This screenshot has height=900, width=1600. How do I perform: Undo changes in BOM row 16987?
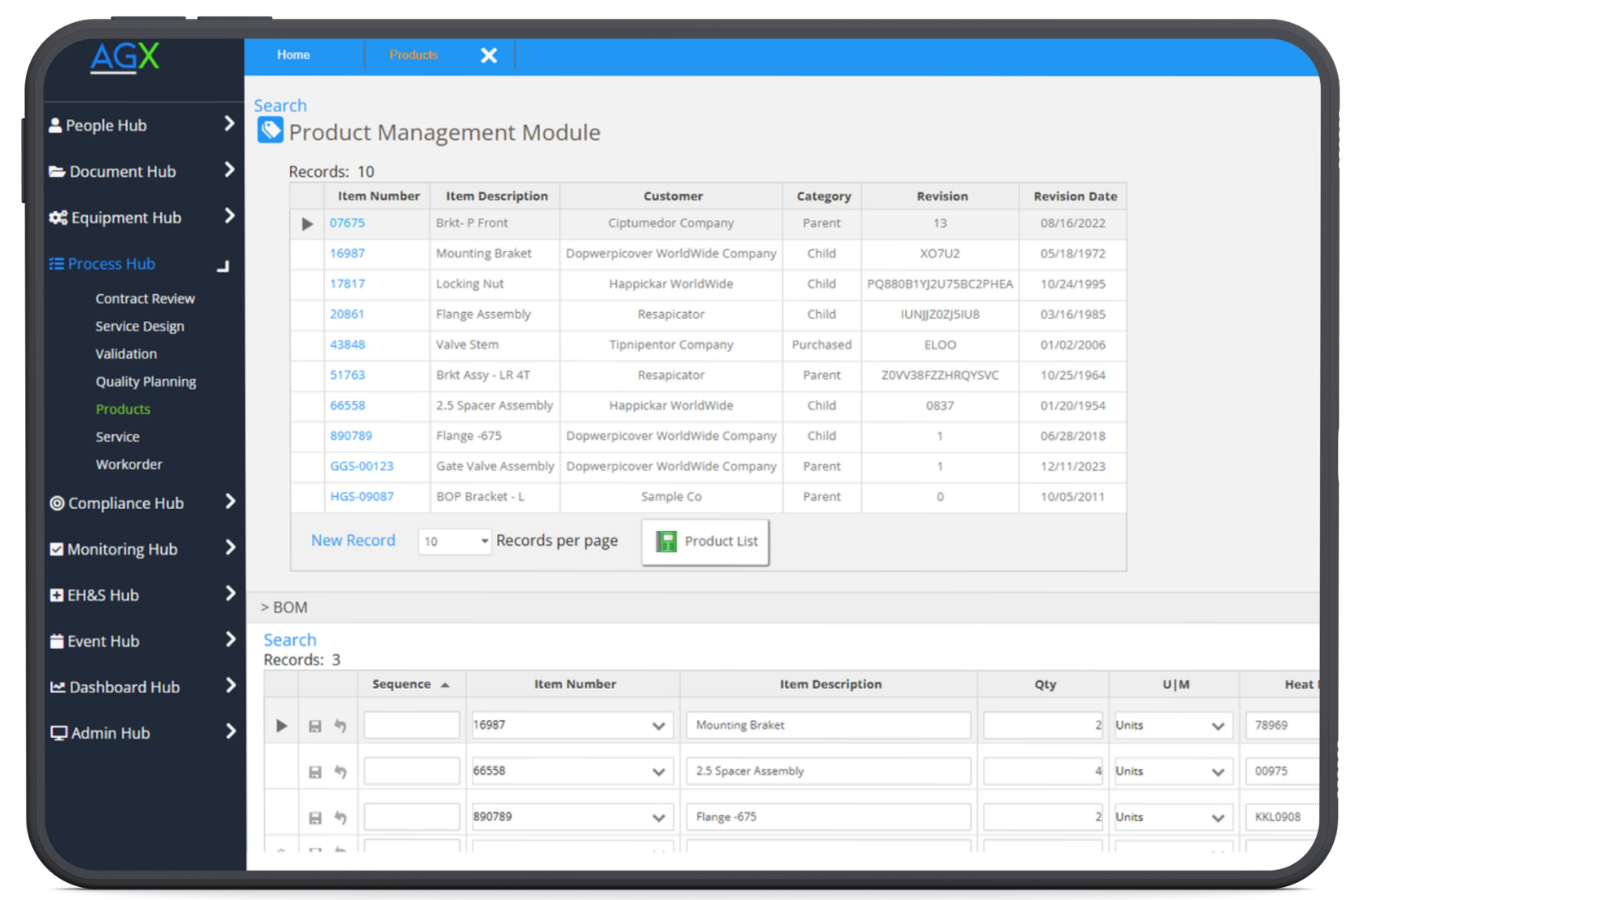(340, 726)
